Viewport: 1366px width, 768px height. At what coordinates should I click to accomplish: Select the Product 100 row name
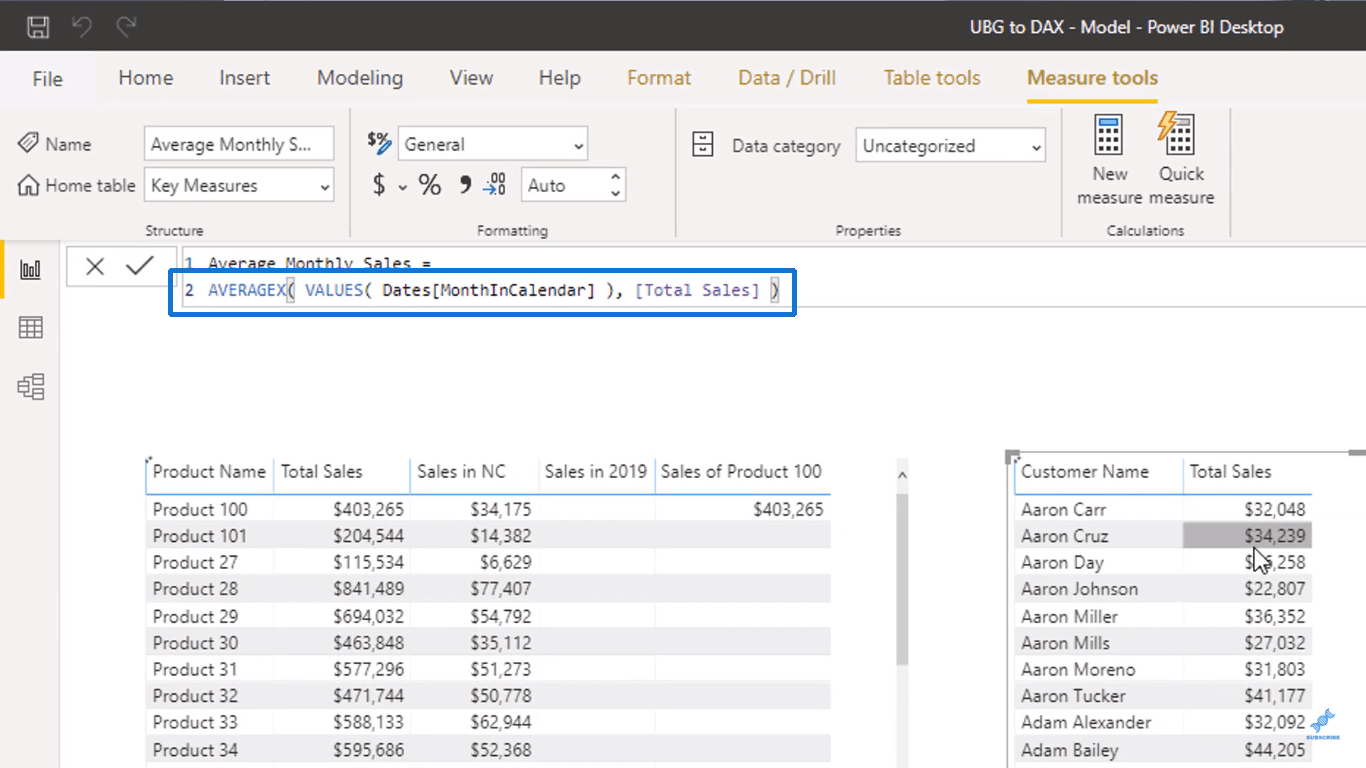(x=200, y=509)
